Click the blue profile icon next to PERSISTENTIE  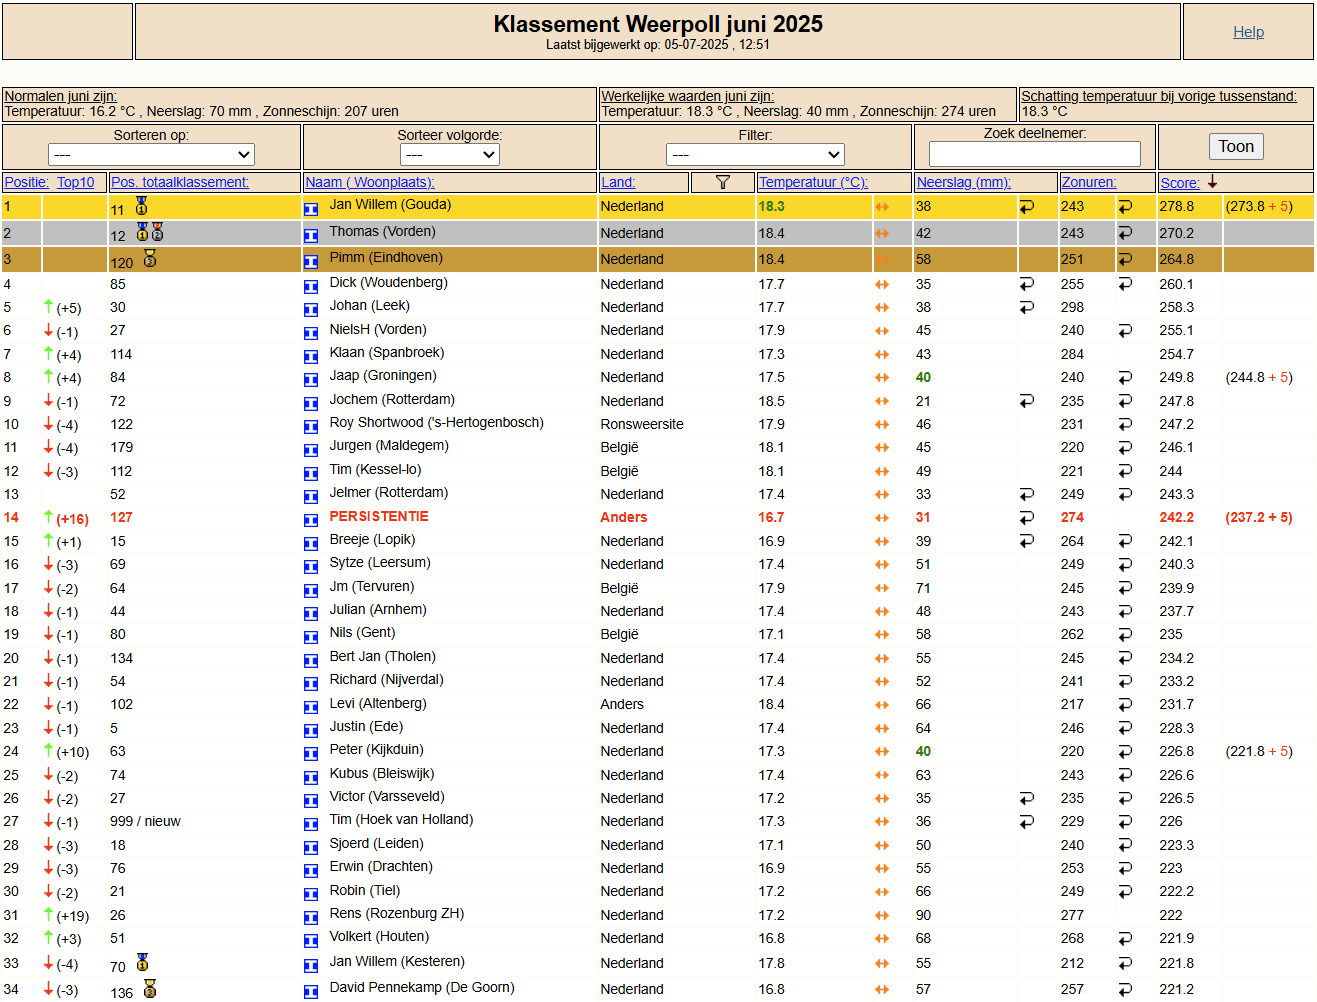[x=311, y=519]
